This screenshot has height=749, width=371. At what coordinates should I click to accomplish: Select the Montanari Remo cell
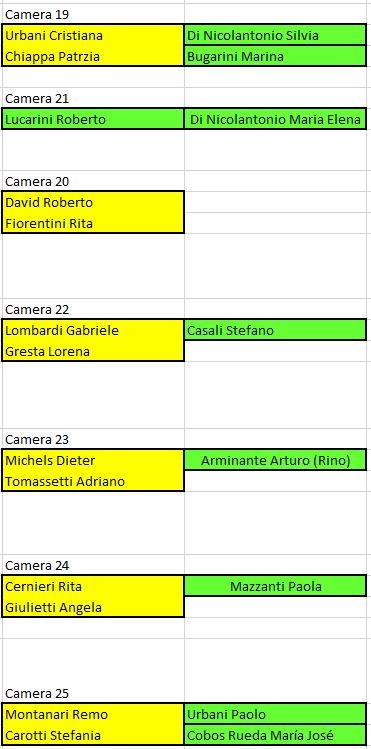coord(93,714)
